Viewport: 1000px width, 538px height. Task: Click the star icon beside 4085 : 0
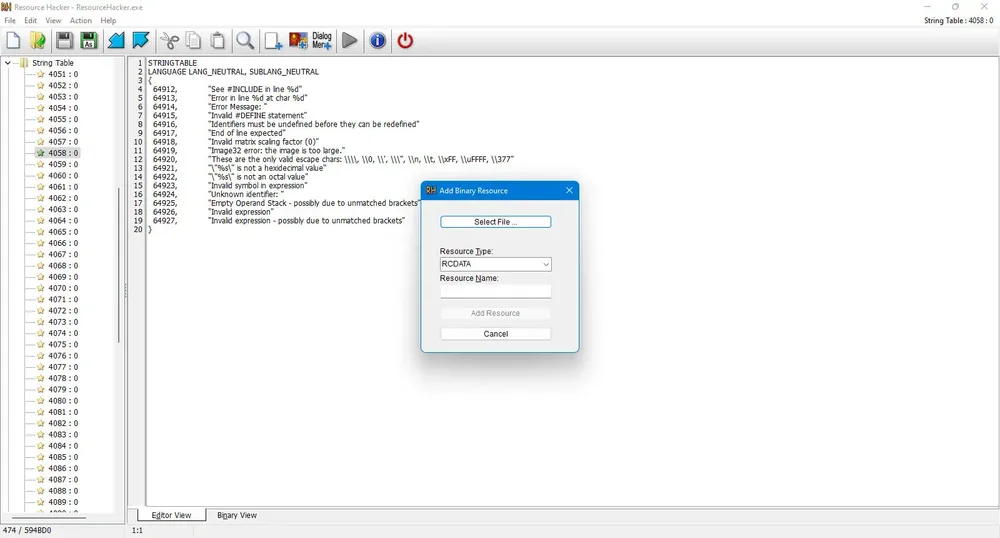tap(40, 457)
